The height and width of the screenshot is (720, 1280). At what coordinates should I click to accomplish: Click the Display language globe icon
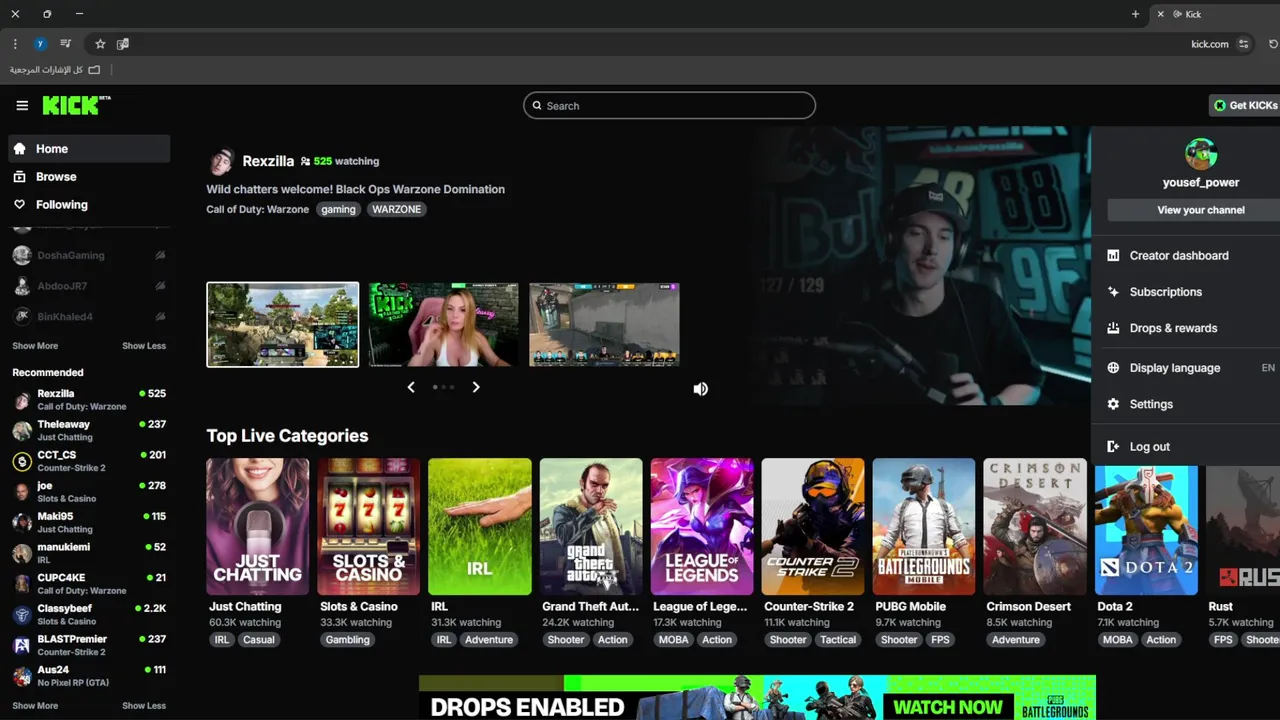click(x=1113, y=368)
